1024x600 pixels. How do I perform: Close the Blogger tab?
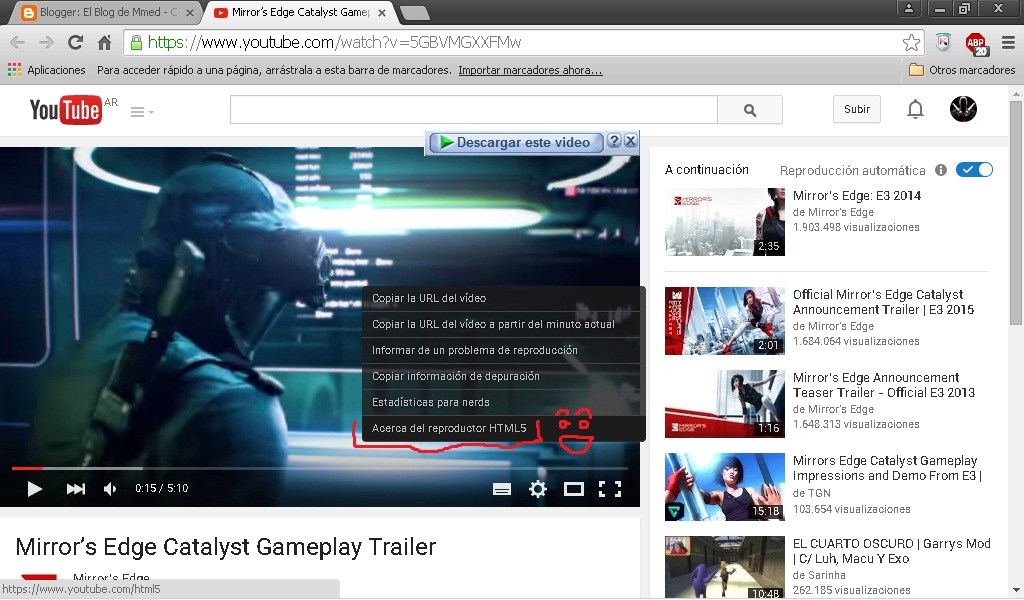pyautogui.click(x=189, y=13)
